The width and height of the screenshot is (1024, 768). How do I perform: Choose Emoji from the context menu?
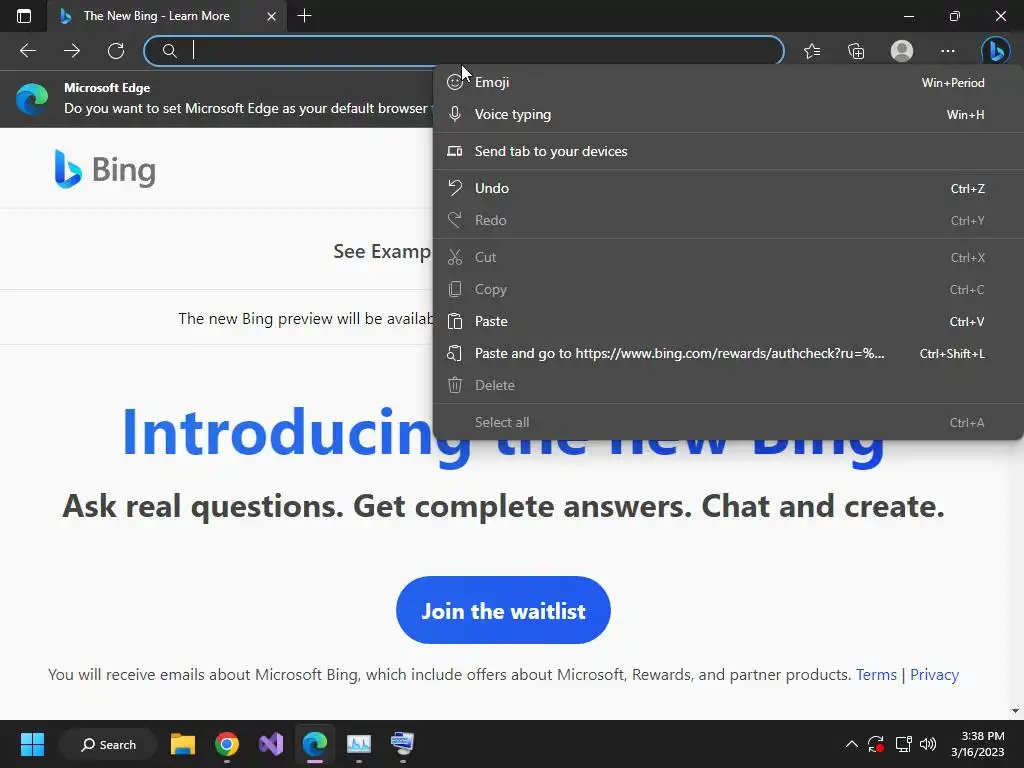728,82
